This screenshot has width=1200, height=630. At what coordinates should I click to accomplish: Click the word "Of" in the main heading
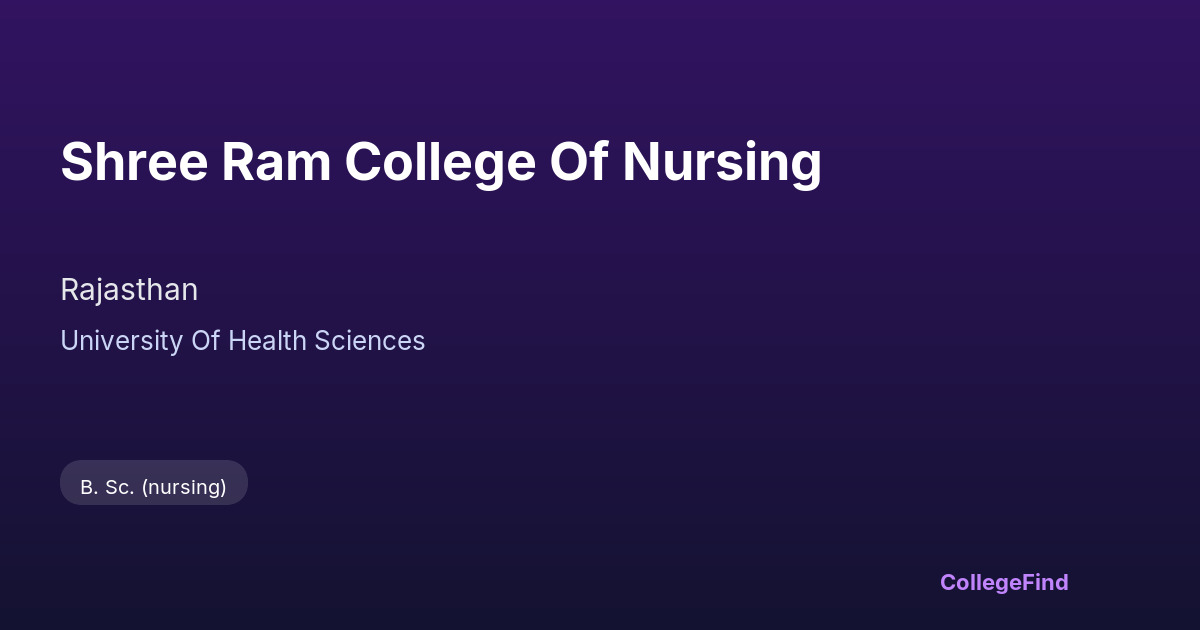pos(579,162)
